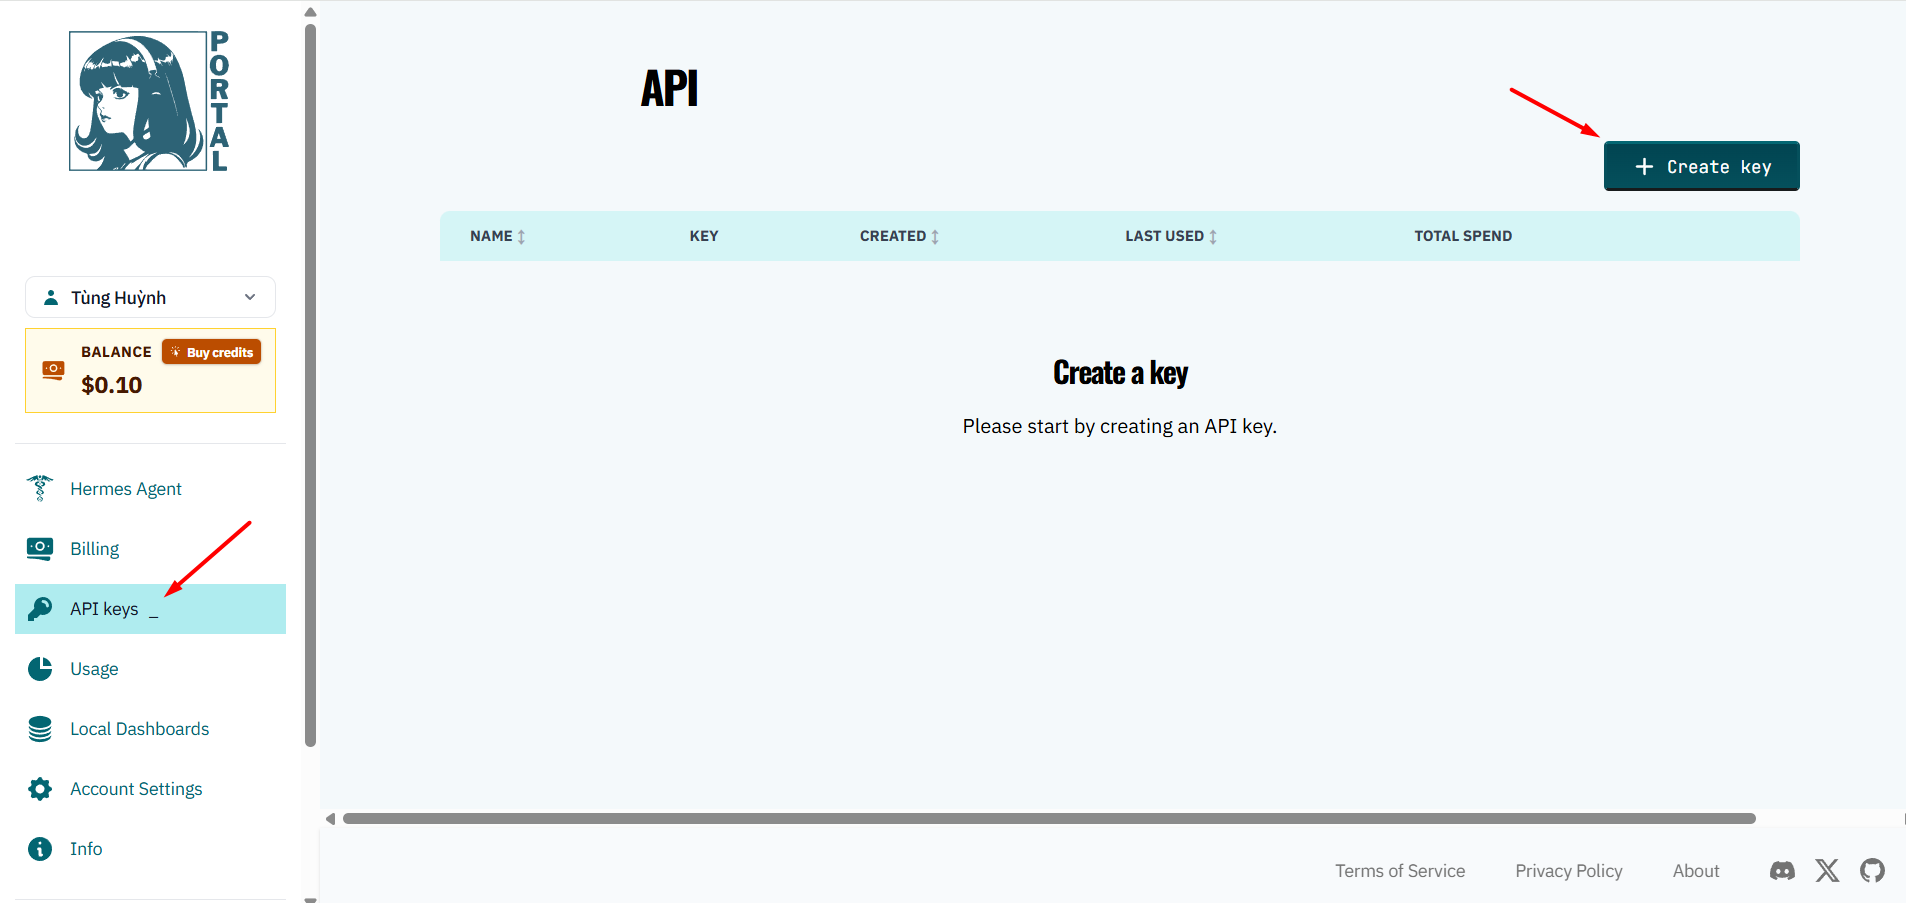Image resolution: width=1906 pixels, height=903 pixels.
Task: Click the KEY column header
Action: tap(704, 236)
